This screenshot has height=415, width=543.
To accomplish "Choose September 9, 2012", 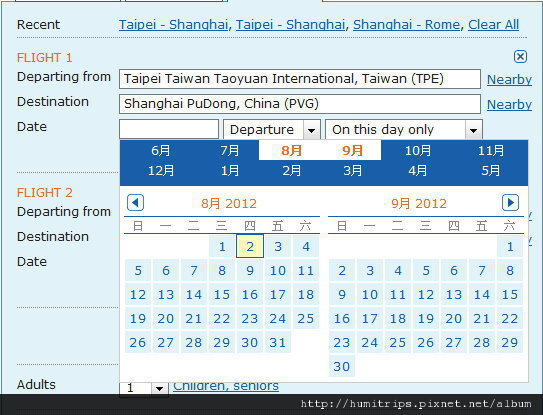I will pyautogui.click(x=342, y=294).
